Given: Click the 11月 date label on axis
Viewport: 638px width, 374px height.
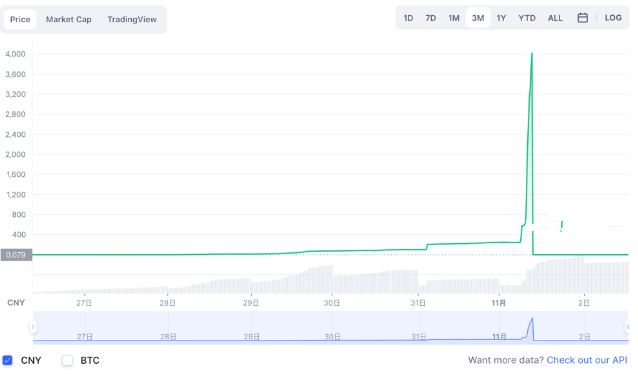Looking at the screenshot, I should click(x=498, y=303).
